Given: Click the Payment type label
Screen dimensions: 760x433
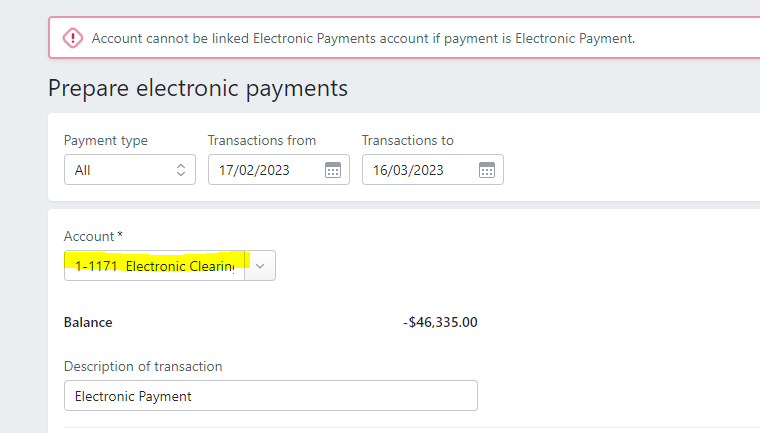Looking at the screenshot, I should pyautogui.click(x=106, y=140).
